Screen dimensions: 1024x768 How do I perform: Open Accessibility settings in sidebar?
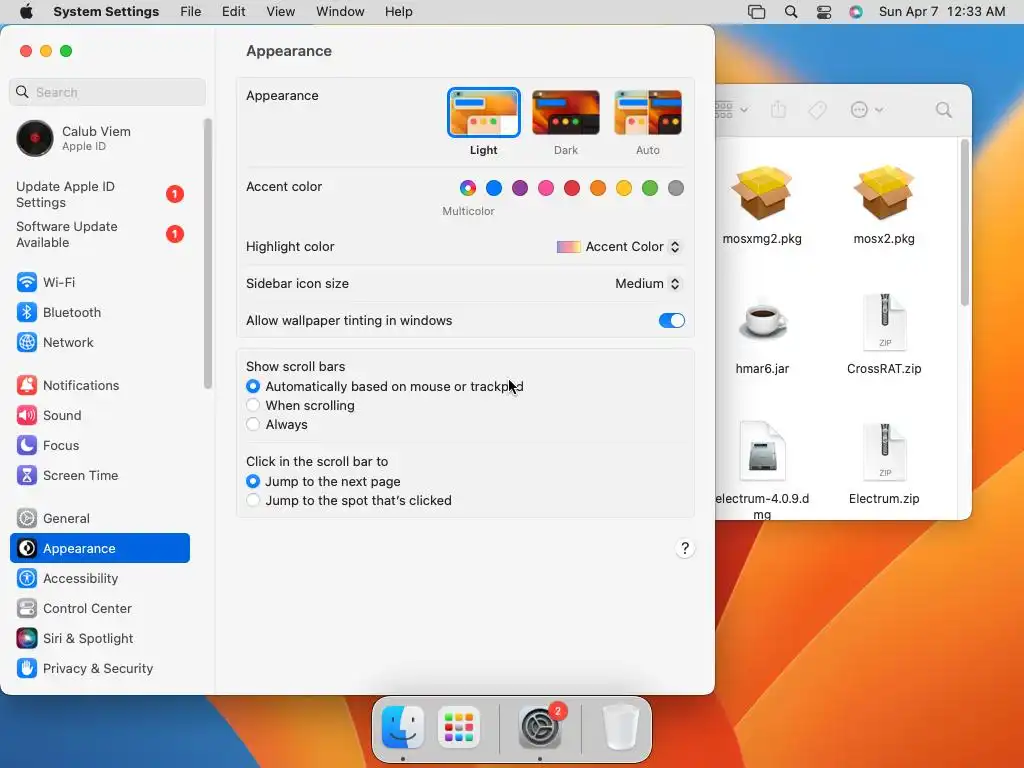point(100,579)
